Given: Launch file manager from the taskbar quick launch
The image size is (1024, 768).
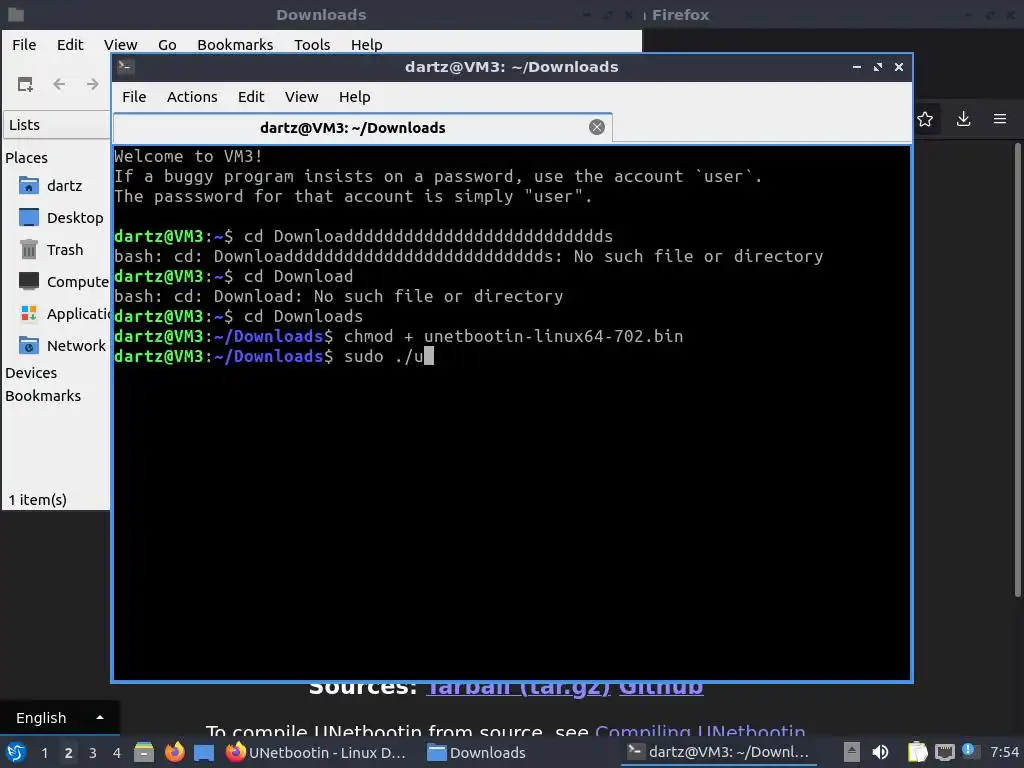Looking at the screenshot, I should [144, 752].
